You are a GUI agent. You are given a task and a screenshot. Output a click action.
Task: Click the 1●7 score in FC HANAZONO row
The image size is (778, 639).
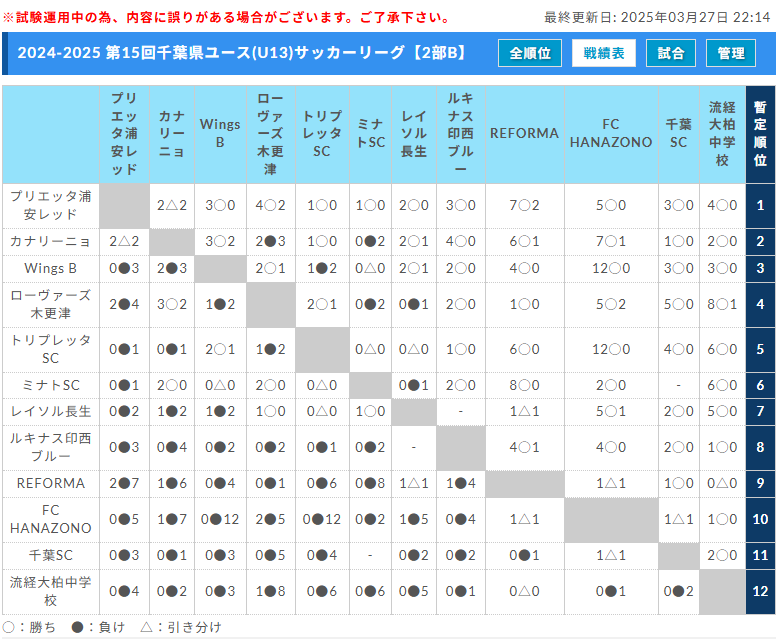click(172, 519)
